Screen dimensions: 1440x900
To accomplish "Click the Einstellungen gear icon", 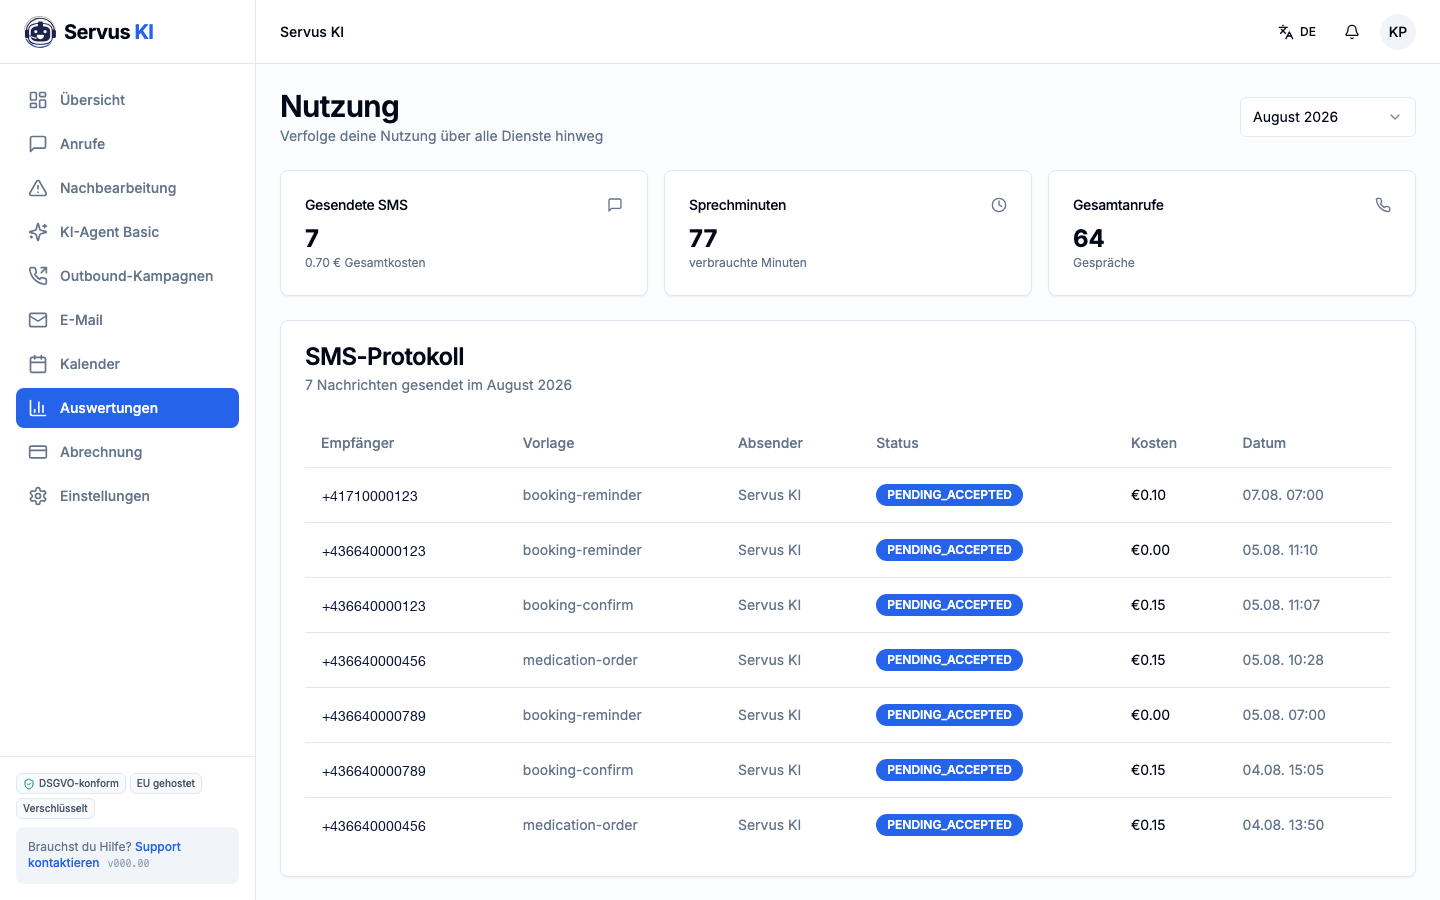I will pos(38,496).
